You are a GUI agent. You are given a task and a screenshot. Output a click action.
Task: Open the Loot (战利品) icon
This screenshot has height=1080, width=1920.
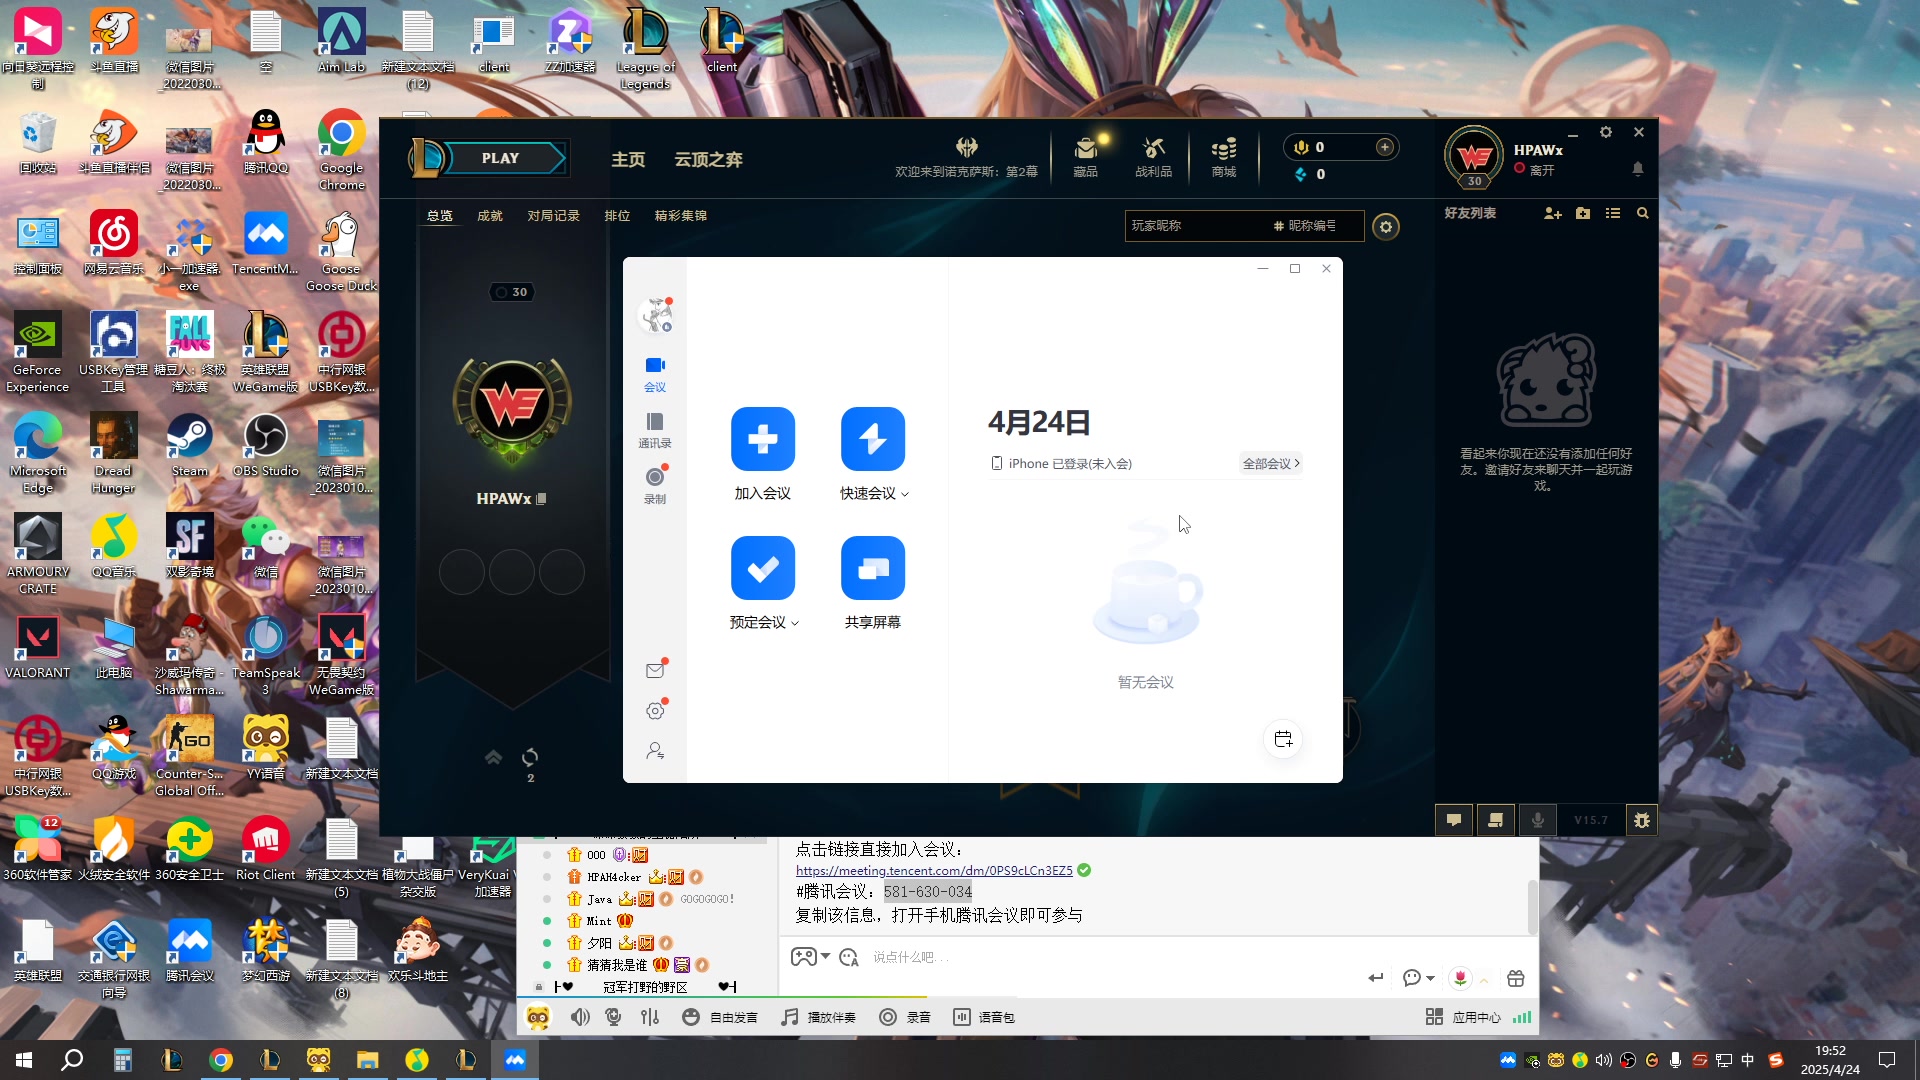[1153, 157]
